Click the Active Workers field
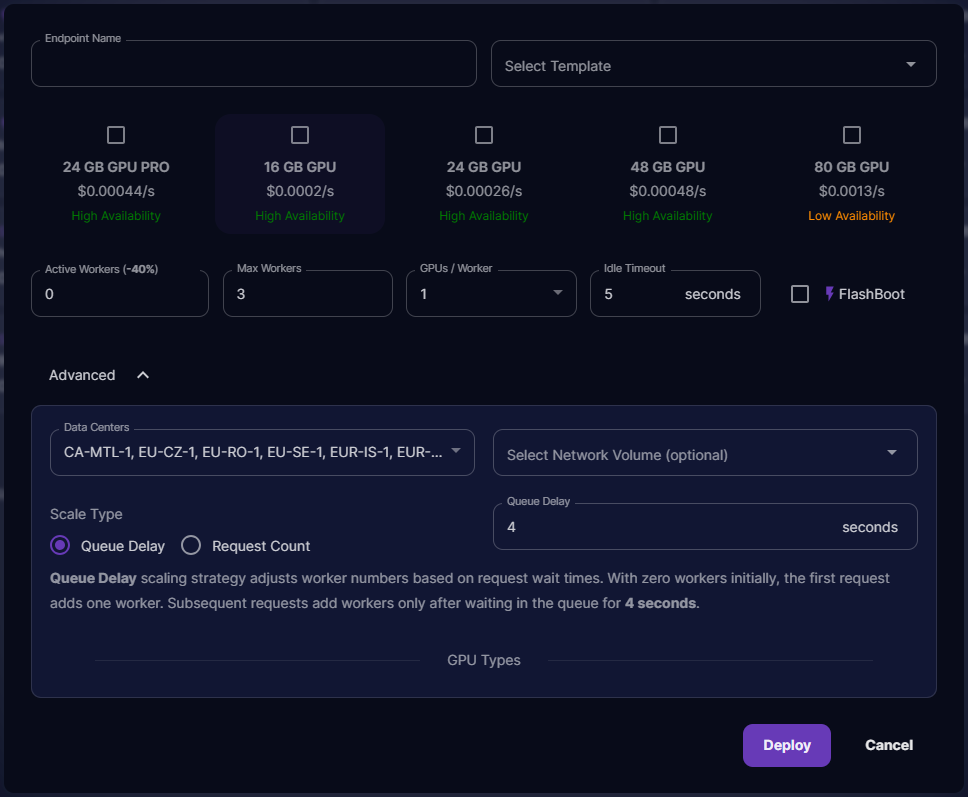Screen dimensions: 968x797 click(x=120, y=294)
